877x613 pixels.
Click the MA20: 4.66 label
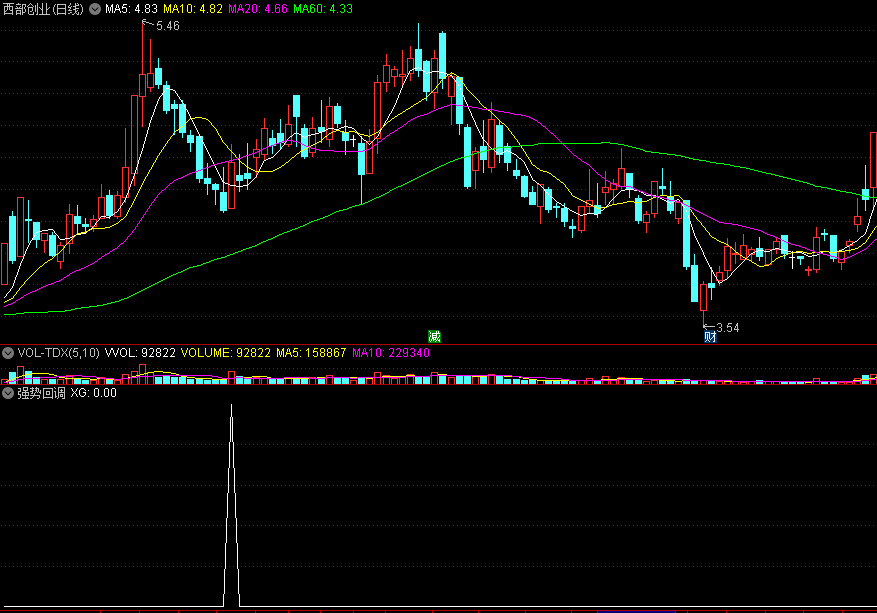pos(258,9)
